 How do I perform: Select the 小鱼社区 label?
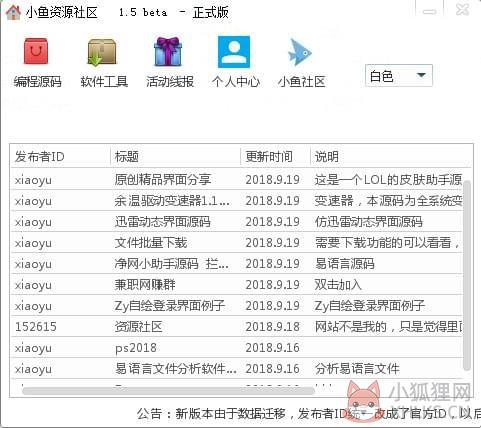(x=302, y=81)
